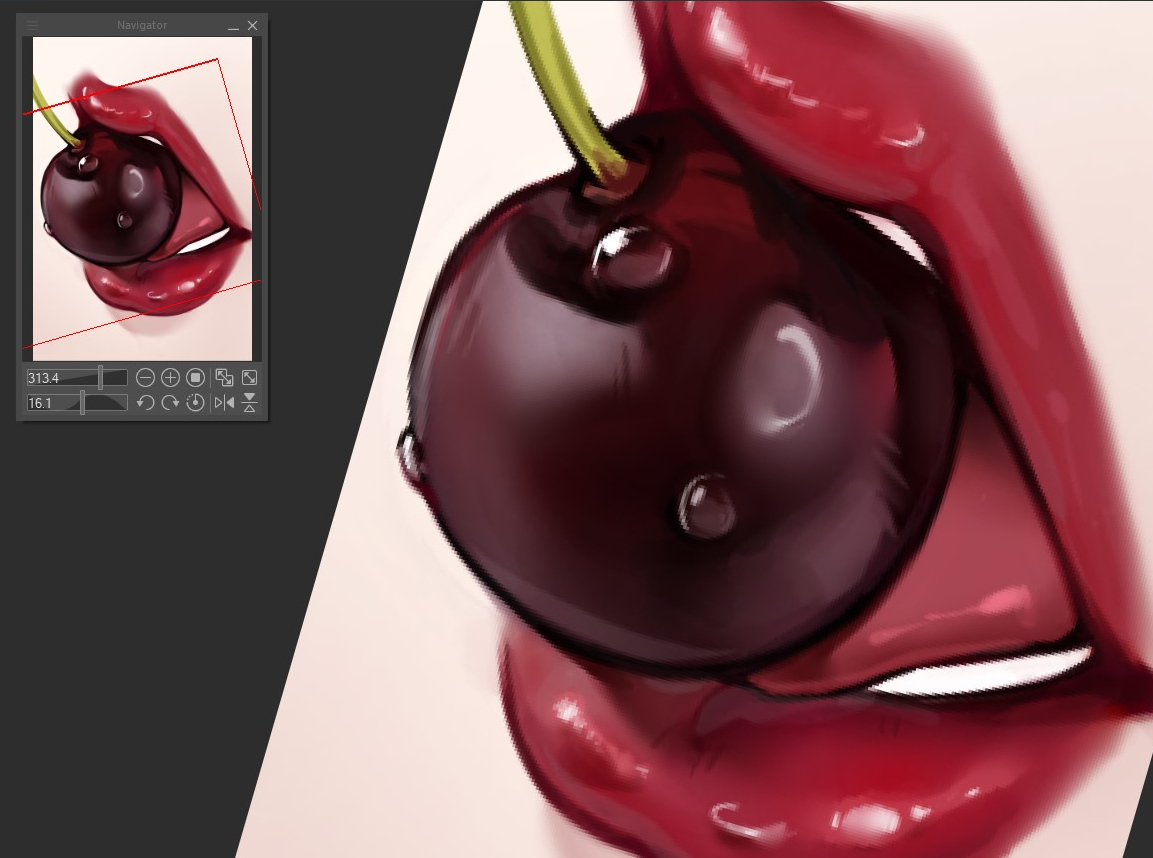This screenshot has width=1153, height=858.
Task: Toggle the horizontal canvas flip
Action: (225, 402)
